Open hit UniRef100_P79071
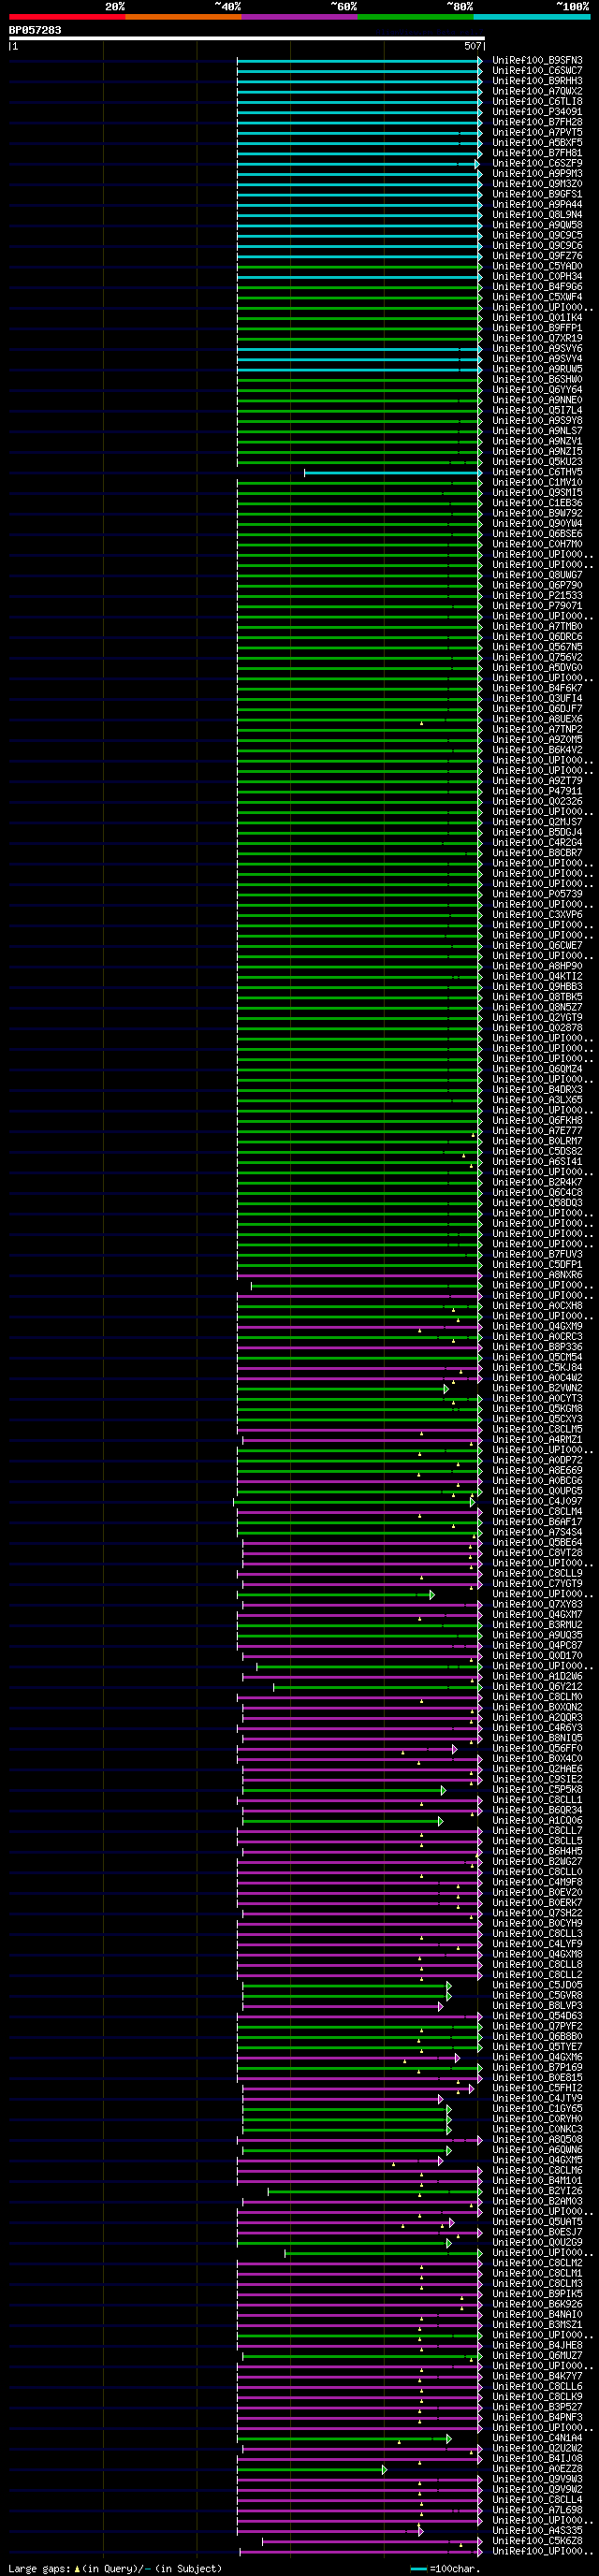The width and height of the screenshot is (599, 2576). click(x=537, y=606)
